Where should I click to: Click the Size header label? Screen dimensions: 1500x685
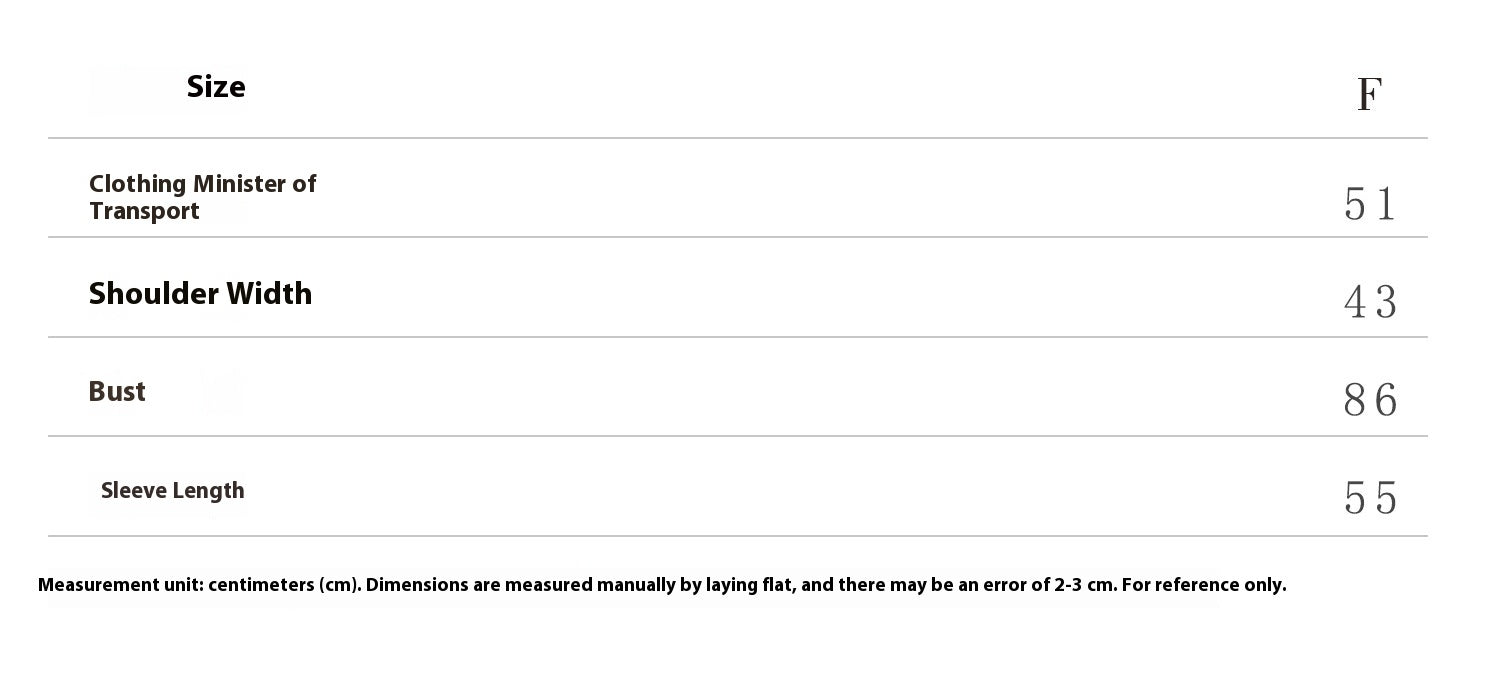pyautogui.click(x=215, y=87)
